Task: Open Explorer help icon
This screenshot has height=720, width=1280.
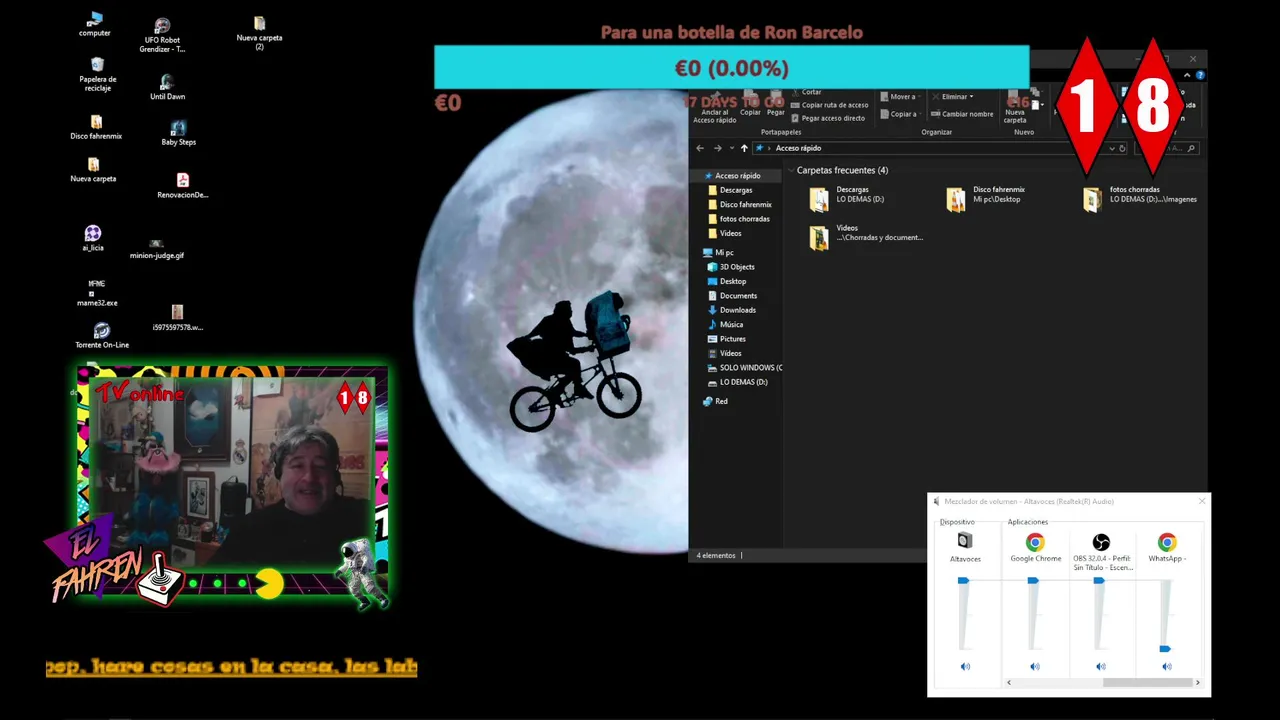Action: pos(1200,75)
